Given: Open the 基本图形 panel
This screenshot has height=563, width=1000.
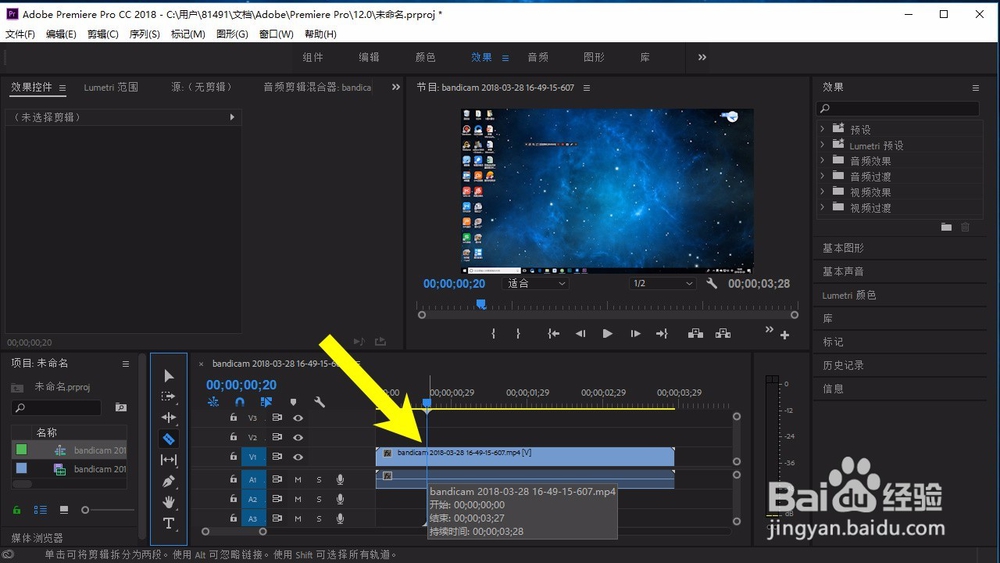Looking at the screenshot, I should point(843,248).
